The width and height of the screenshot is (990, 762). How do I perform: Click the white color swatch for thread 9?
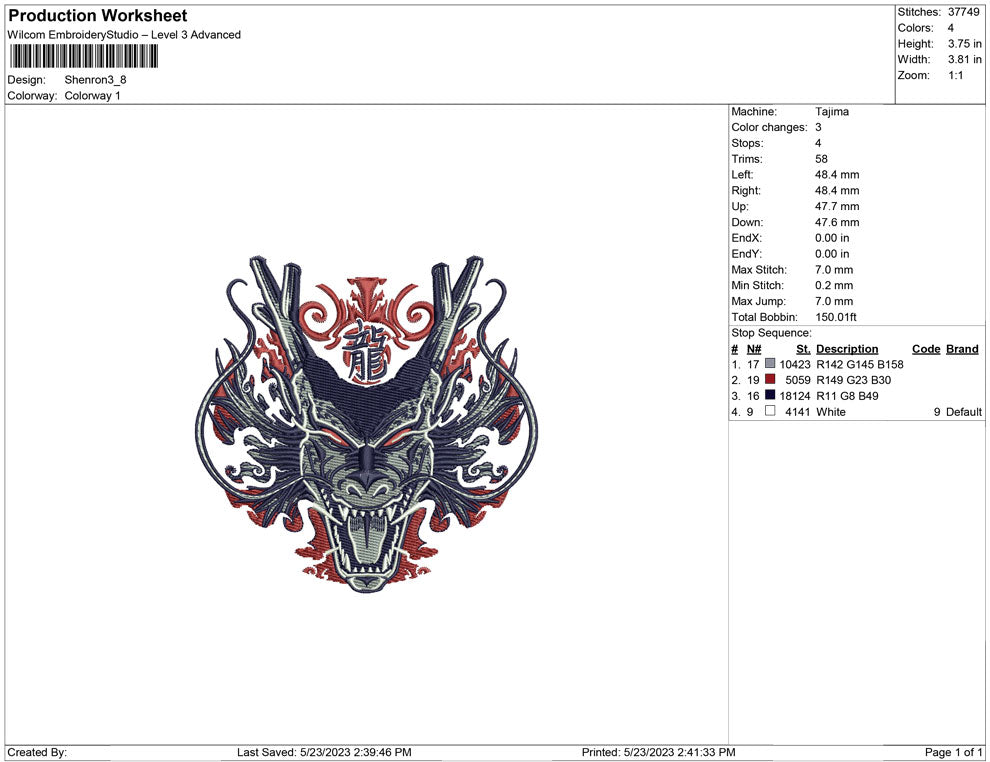click(770, 411)
